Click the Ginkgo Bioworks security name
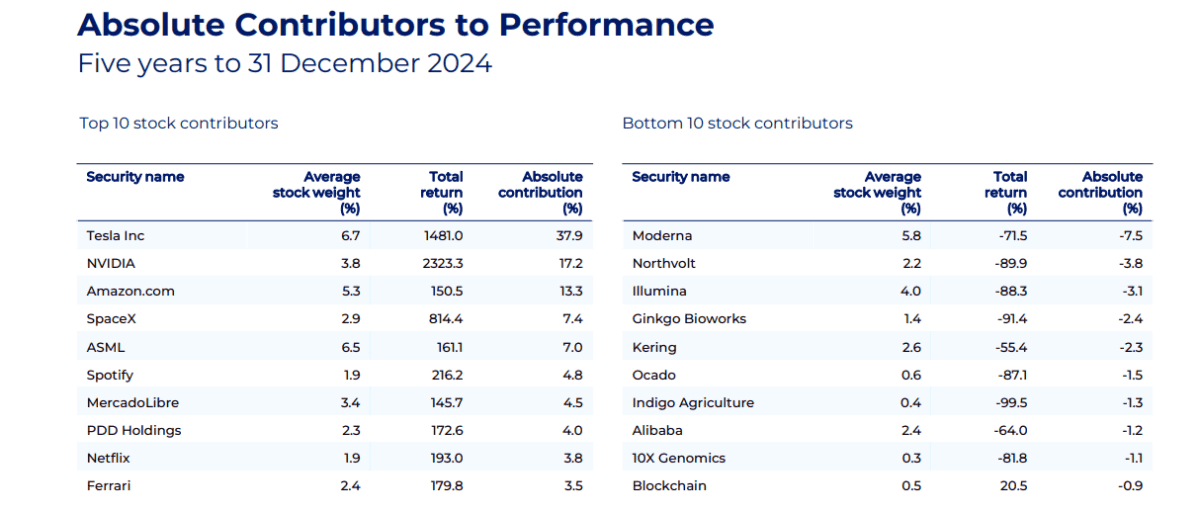This screenshot has width=1200, height=512. click(x=689, y=319)
